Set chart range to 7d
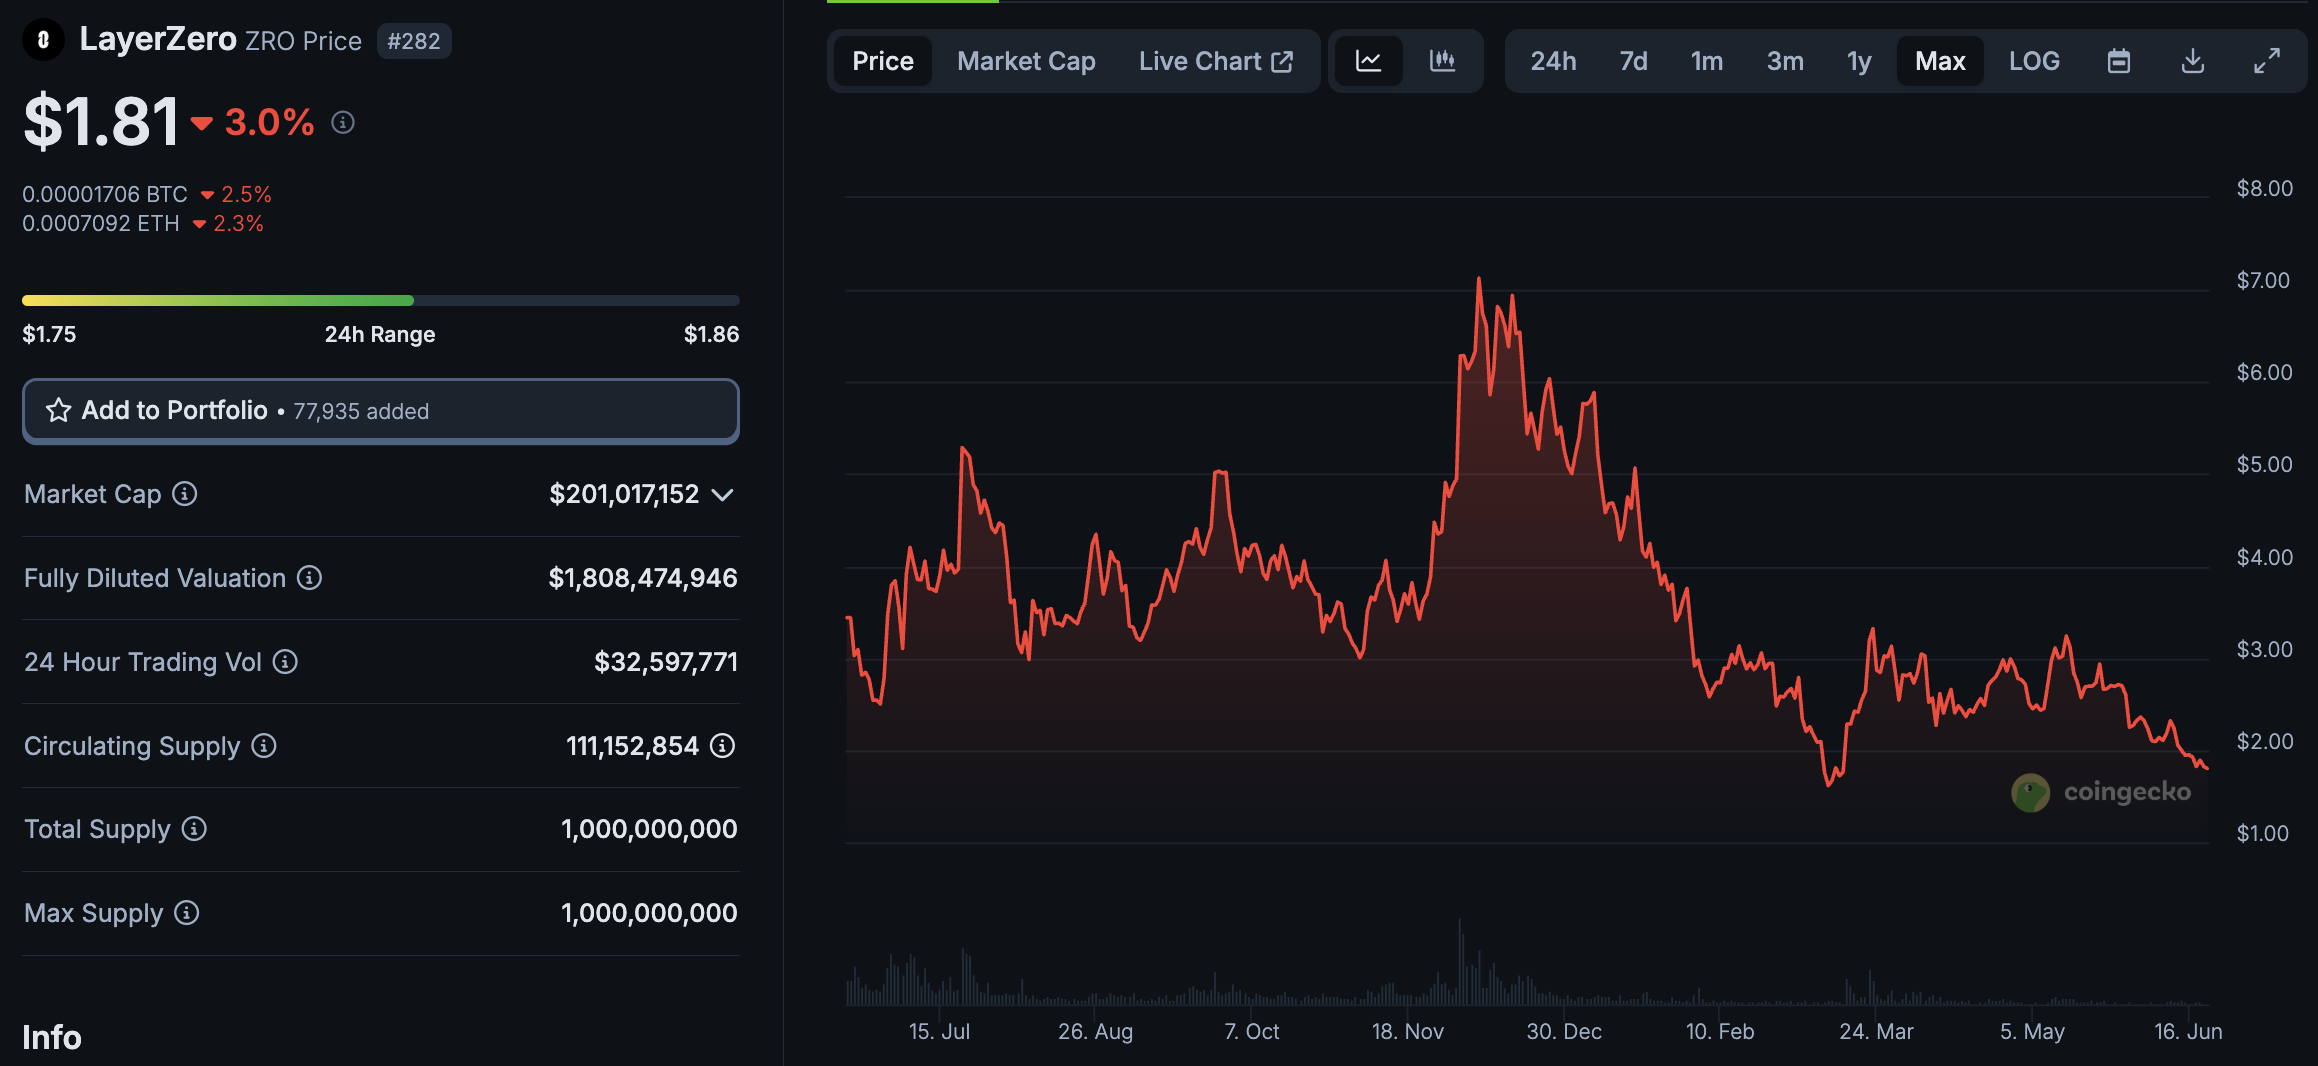Image resolution: width=2318 pixels, height=1066 pixels. [x=1633, y=61]
